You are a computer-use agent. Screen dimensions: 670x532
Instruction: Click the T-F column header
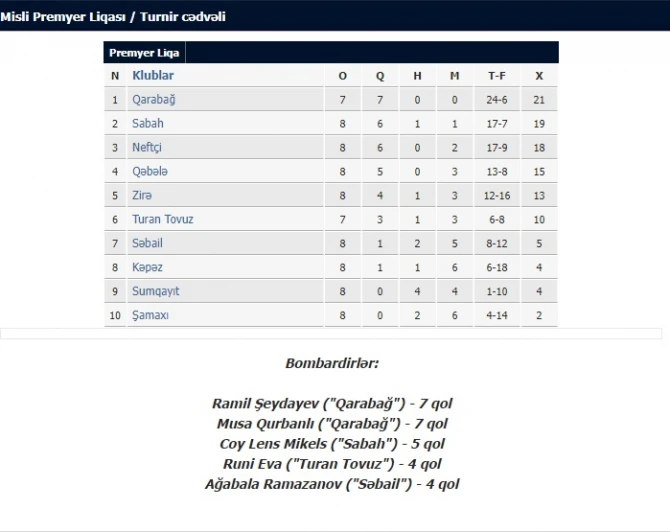coord(497,76)
